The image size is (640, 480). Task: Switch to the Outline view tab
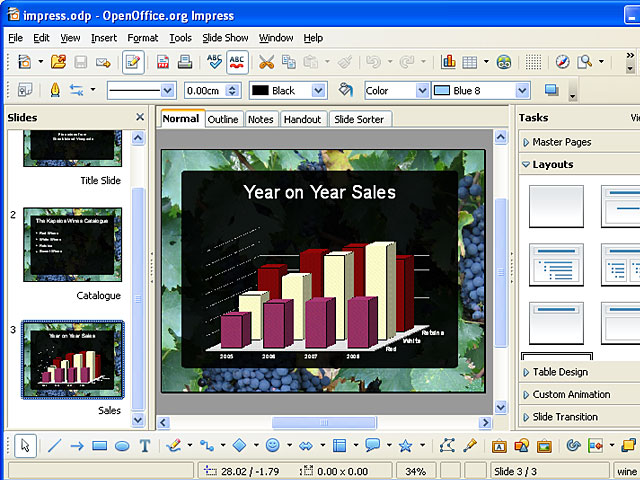223,119
